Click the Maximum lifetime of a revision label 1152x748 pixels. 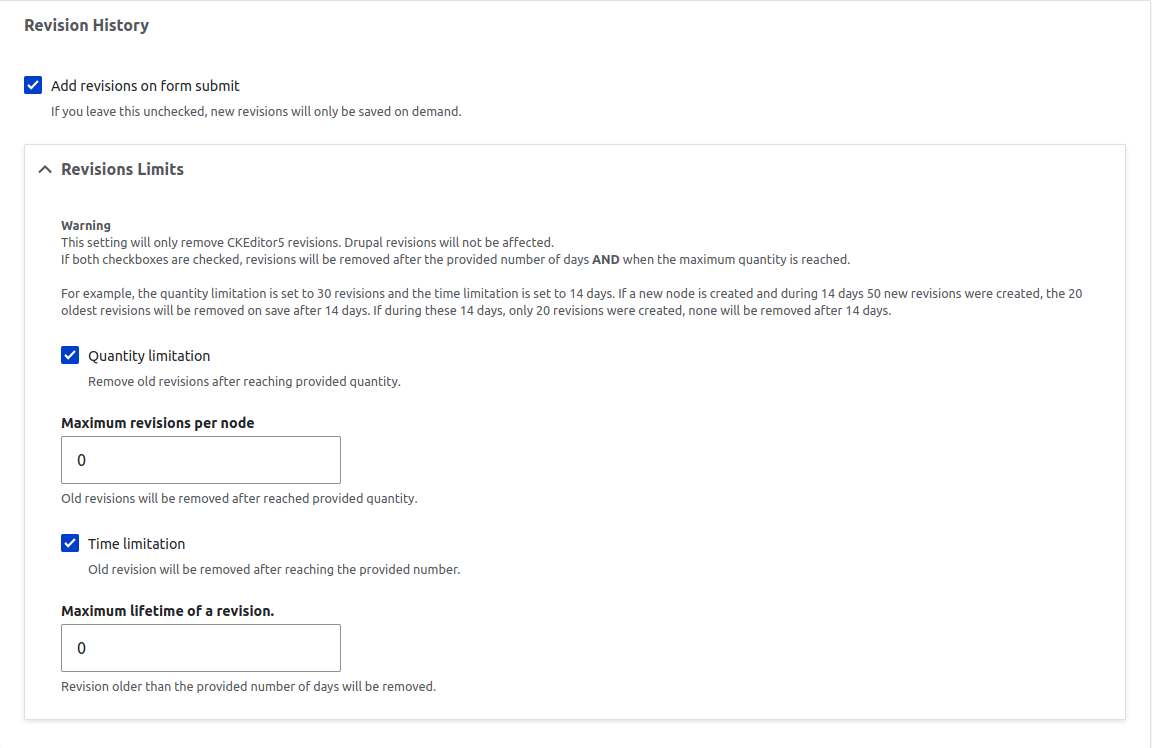[166, 610]
